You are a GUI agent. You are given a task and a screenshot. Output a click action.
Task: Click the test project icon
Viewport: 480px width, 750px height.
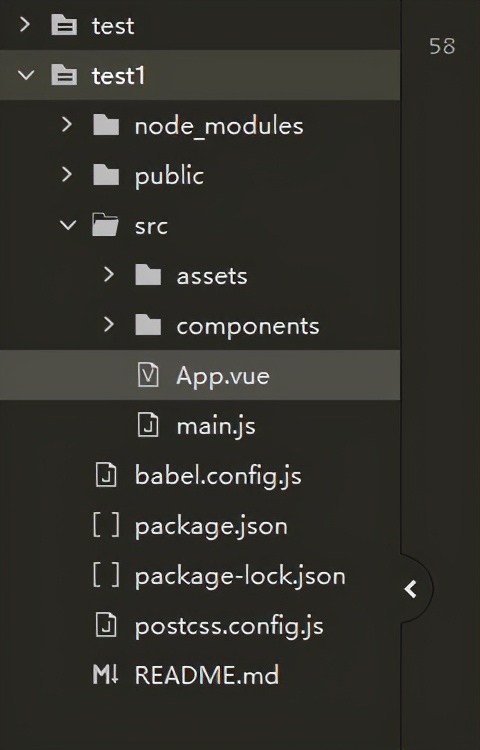64,25
